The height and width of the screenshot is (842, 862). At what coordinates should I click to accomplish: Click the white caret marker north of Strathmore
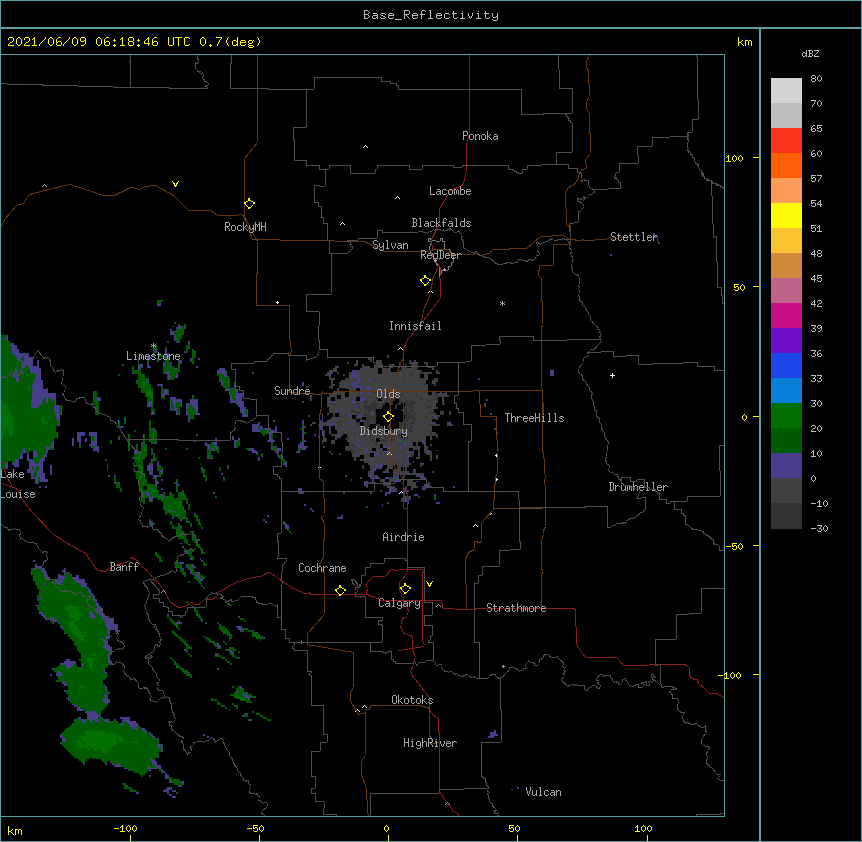(x=476, y=526)
